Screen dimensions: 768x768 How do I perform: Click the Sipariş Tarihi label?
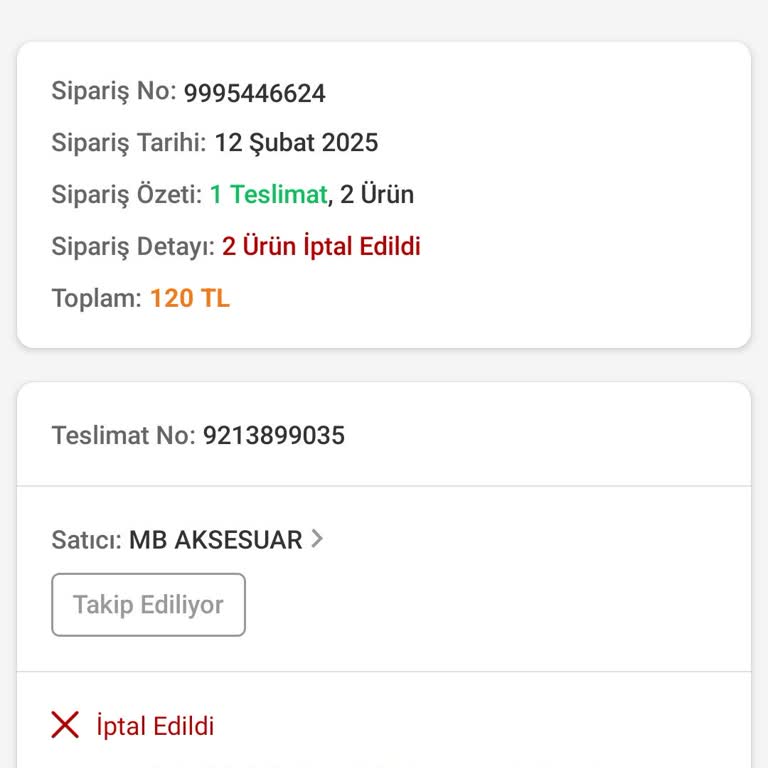[x=129, y=142]
